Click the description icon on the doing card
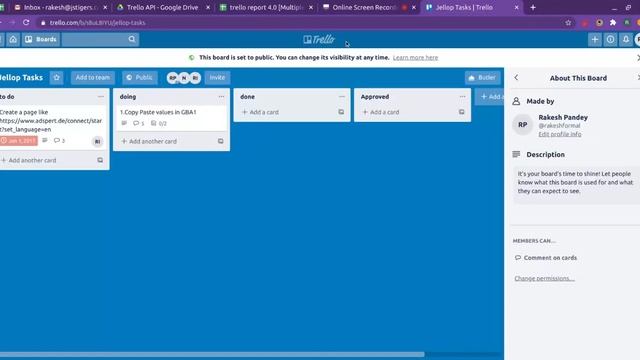The height and width of the screenshot is (360, 640). tap(124, 123)
